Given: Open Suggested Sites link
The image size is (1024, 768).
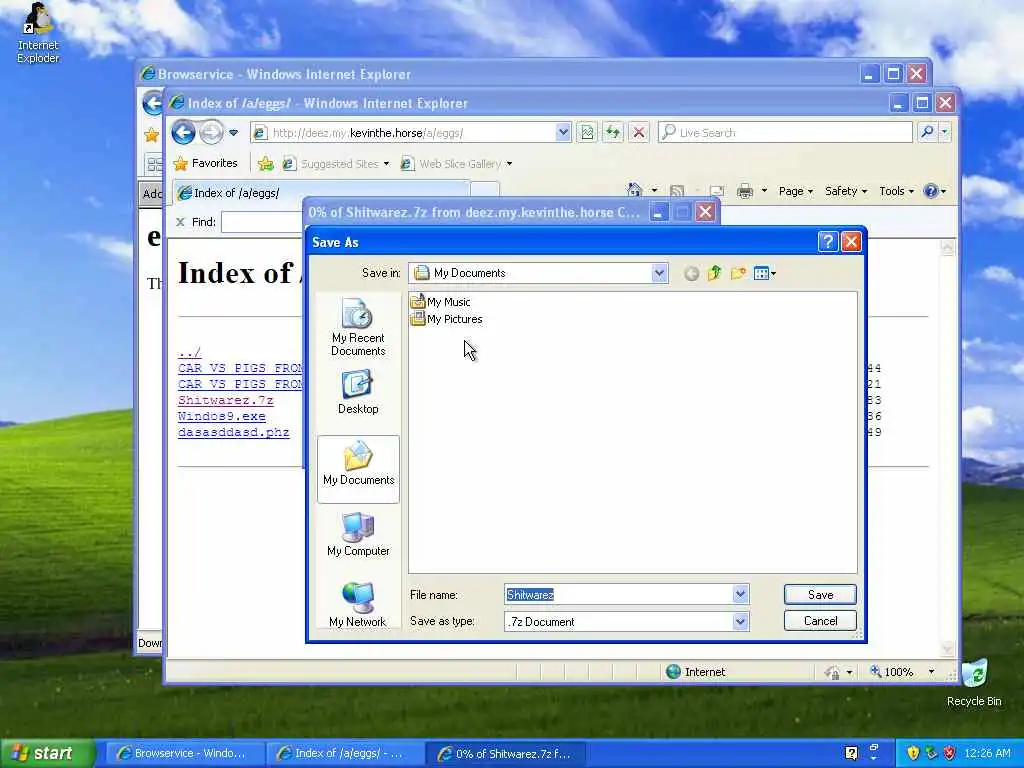Looking at the screenshot, I should click(x=336, y=164).
